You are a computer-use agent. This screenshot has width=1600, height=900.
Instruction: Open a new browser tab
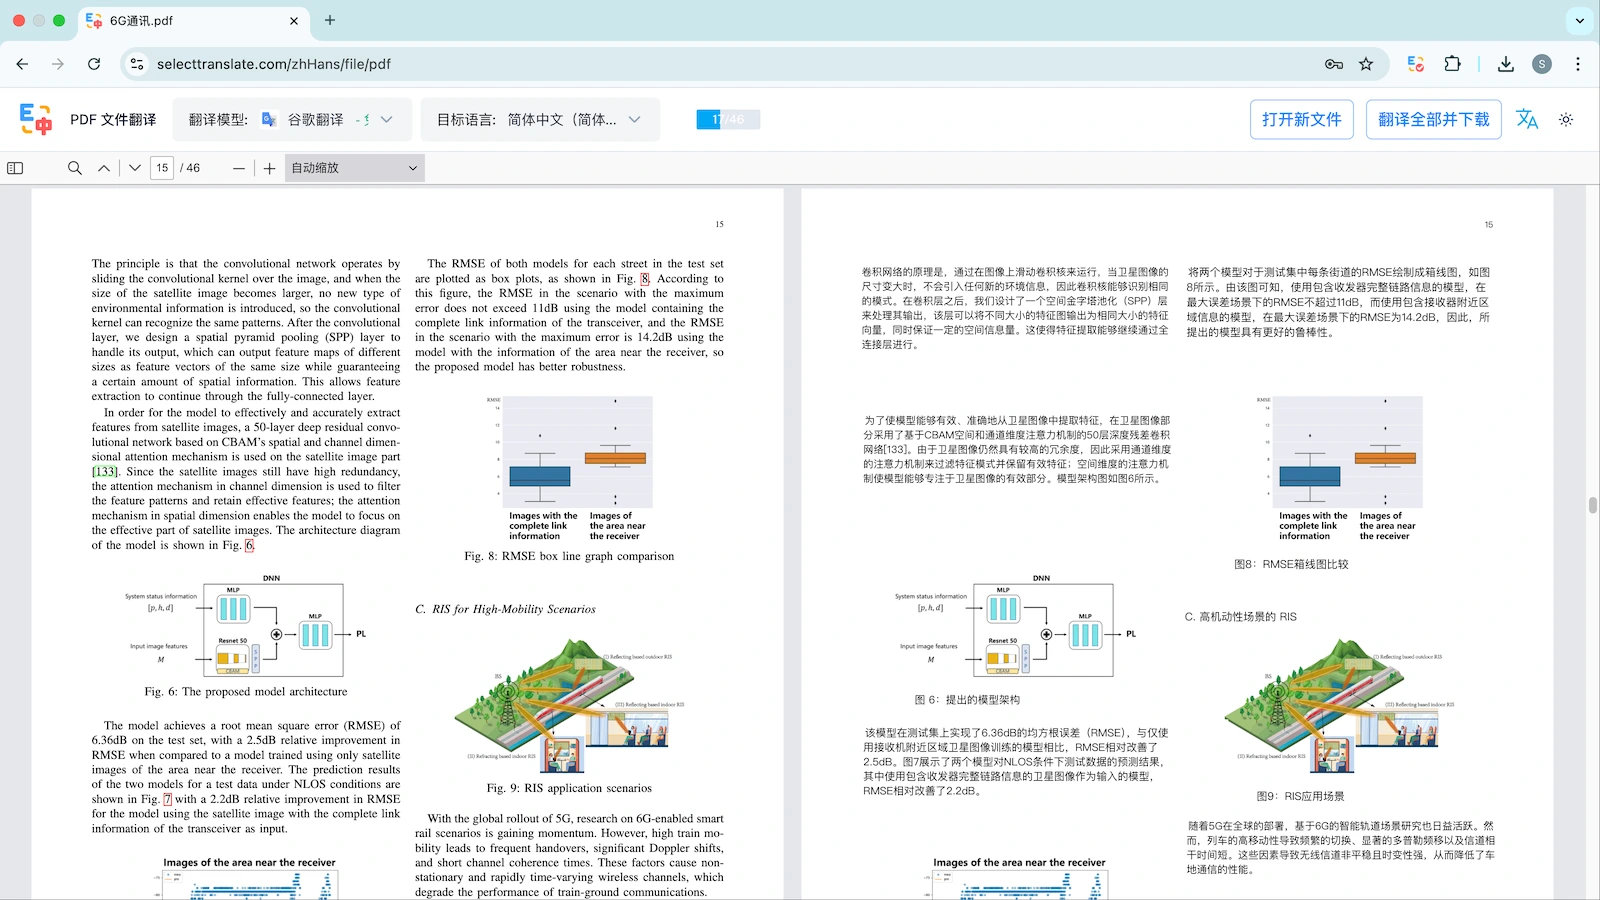click(x=330, y=20)
